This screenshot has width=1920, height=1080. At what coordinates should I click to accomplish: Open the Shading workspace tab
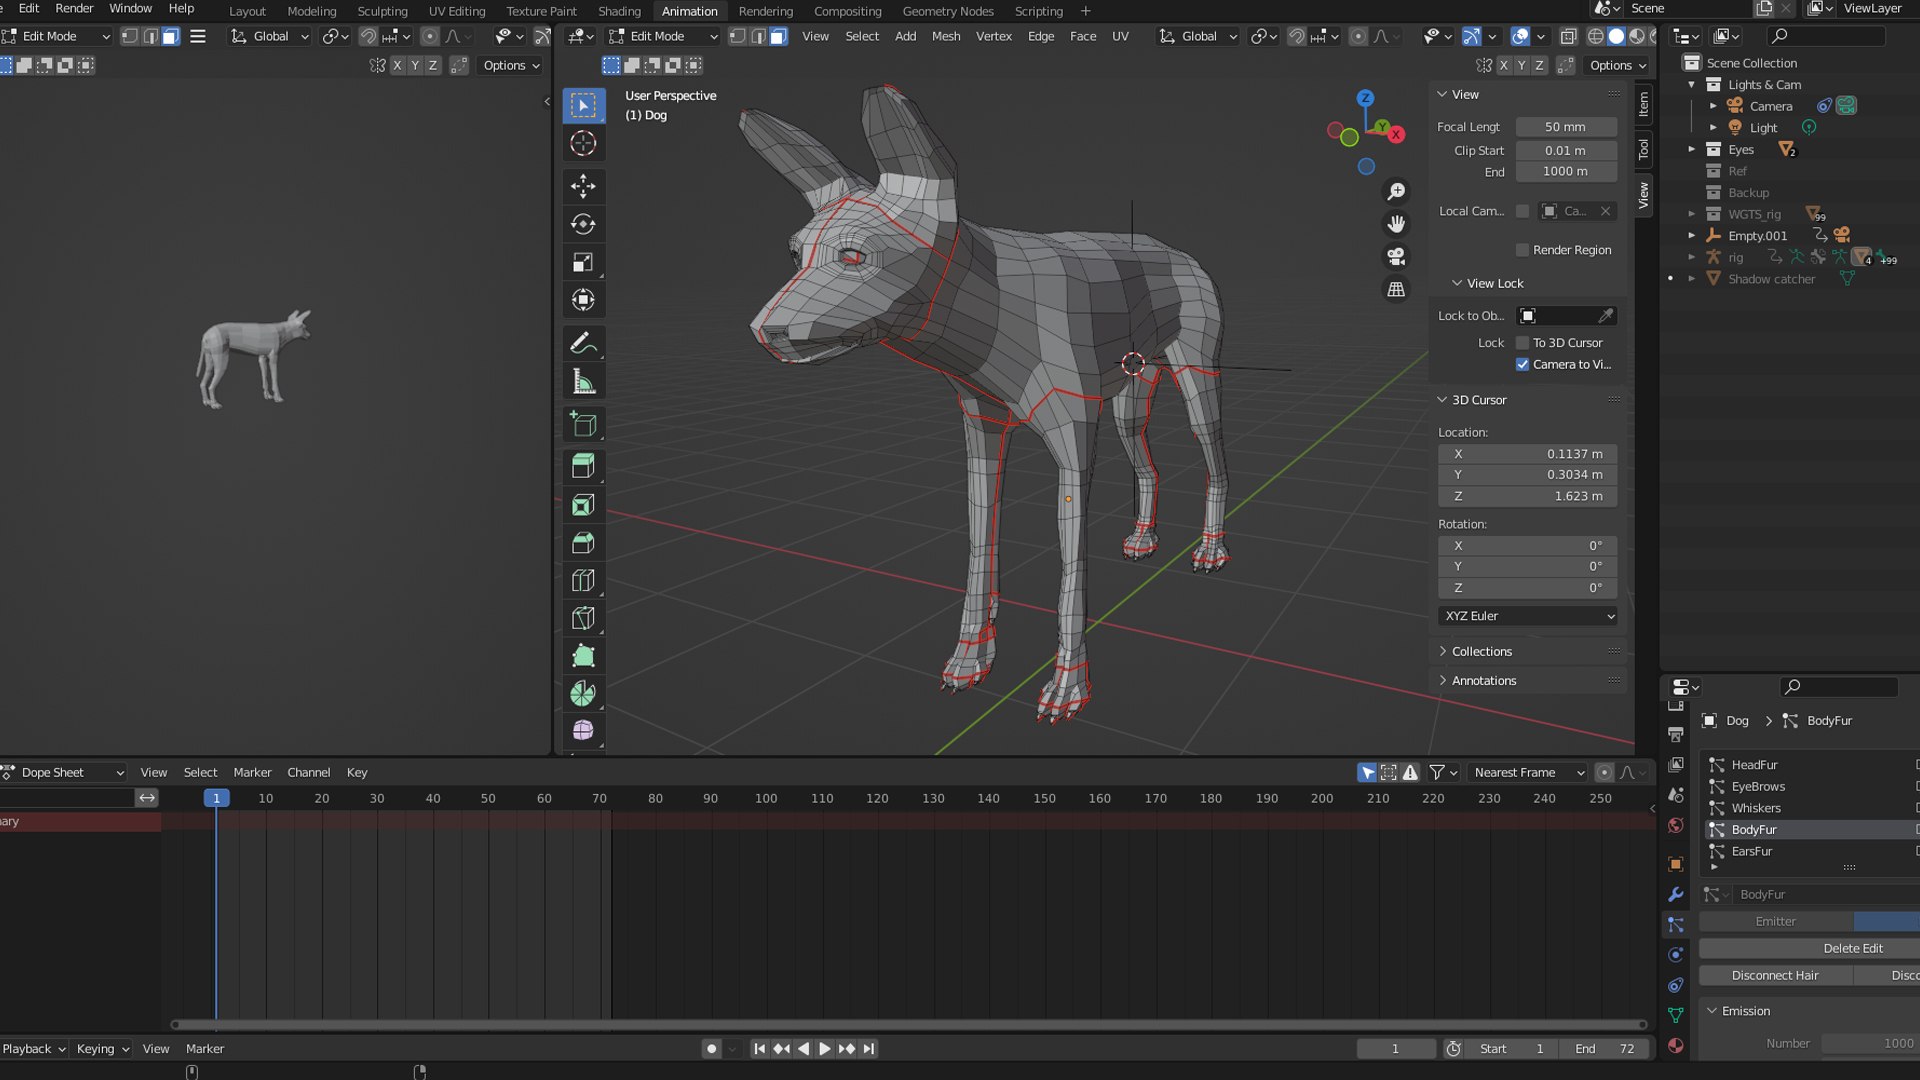tap(619, 11)
